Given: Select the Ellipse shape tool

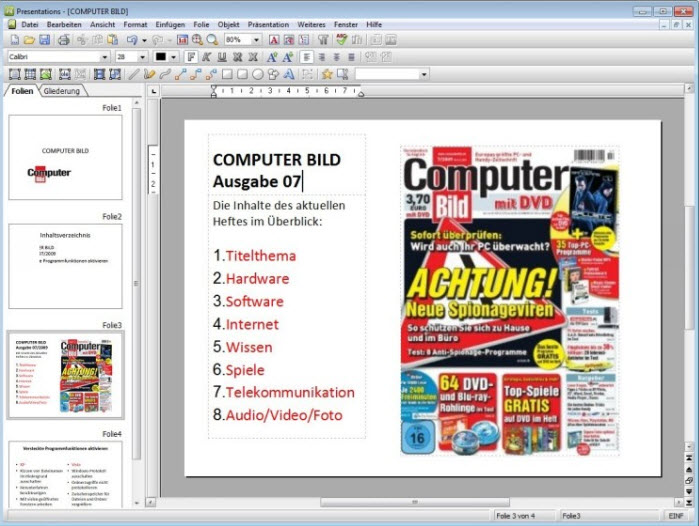Looking at the screenshot, I should (258, 74).
